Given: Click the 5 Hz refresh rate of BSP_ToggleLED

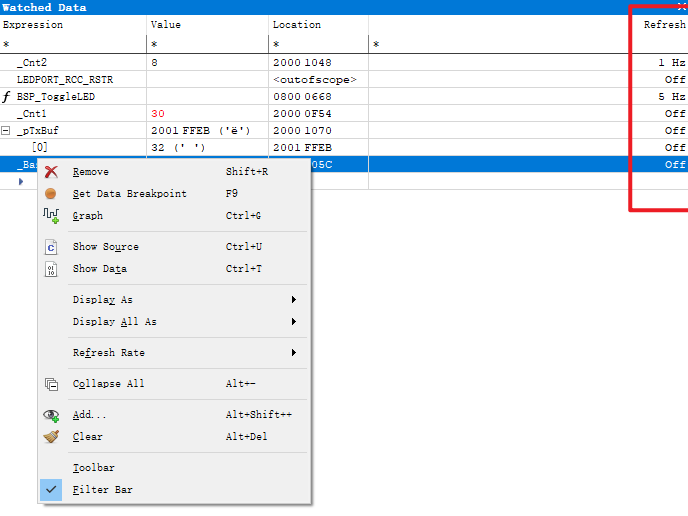Looking at the screenshot, I should 672,97.
